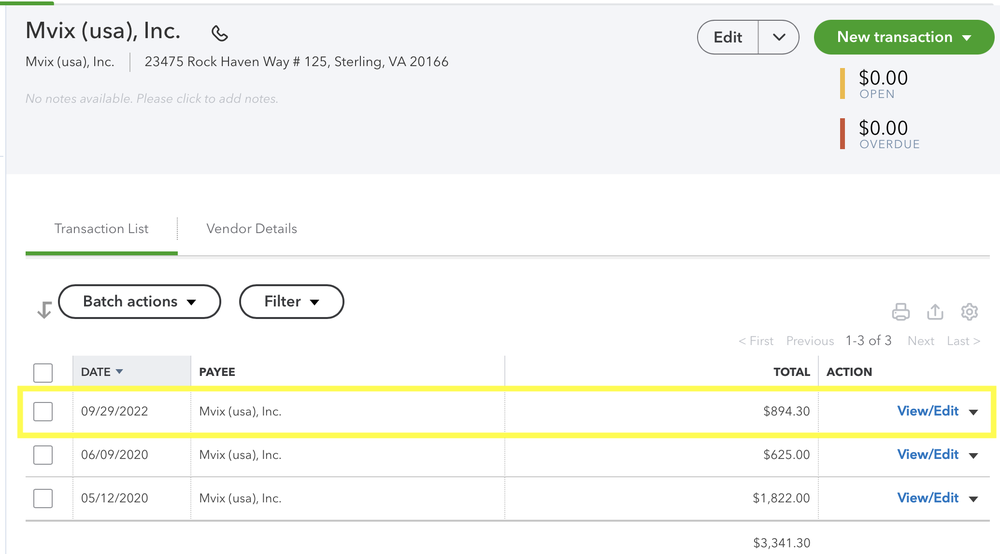Click the export icon above the table

point(935,312)
